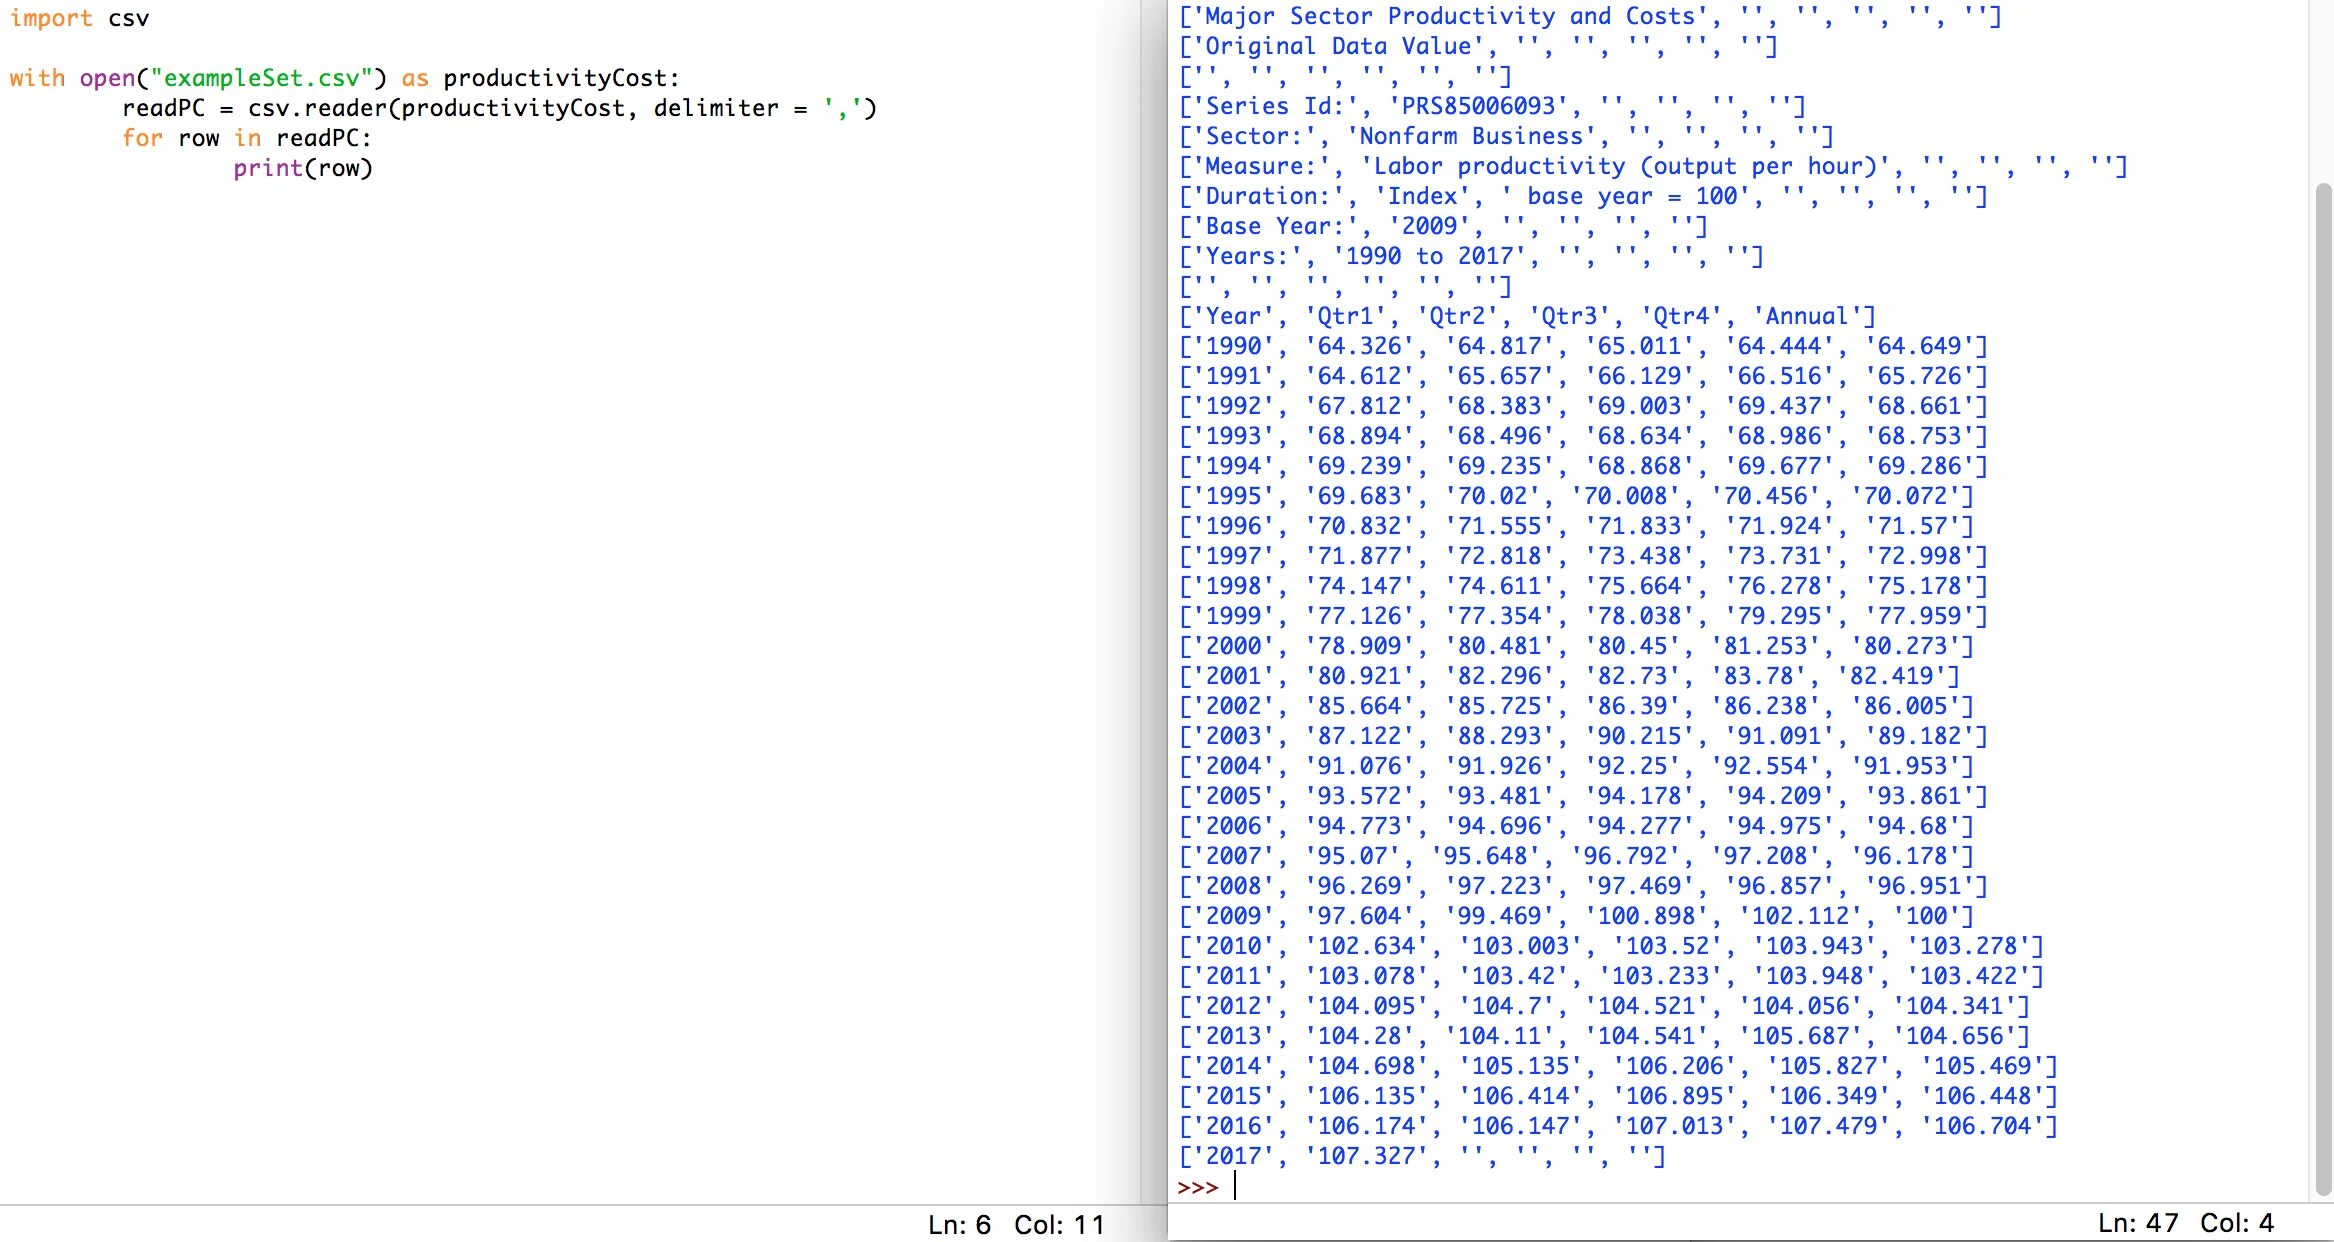Click the editor's Col: 11 status indicator
This screenshot has height=1242, width=2334.
(x=1059, y=1224)
